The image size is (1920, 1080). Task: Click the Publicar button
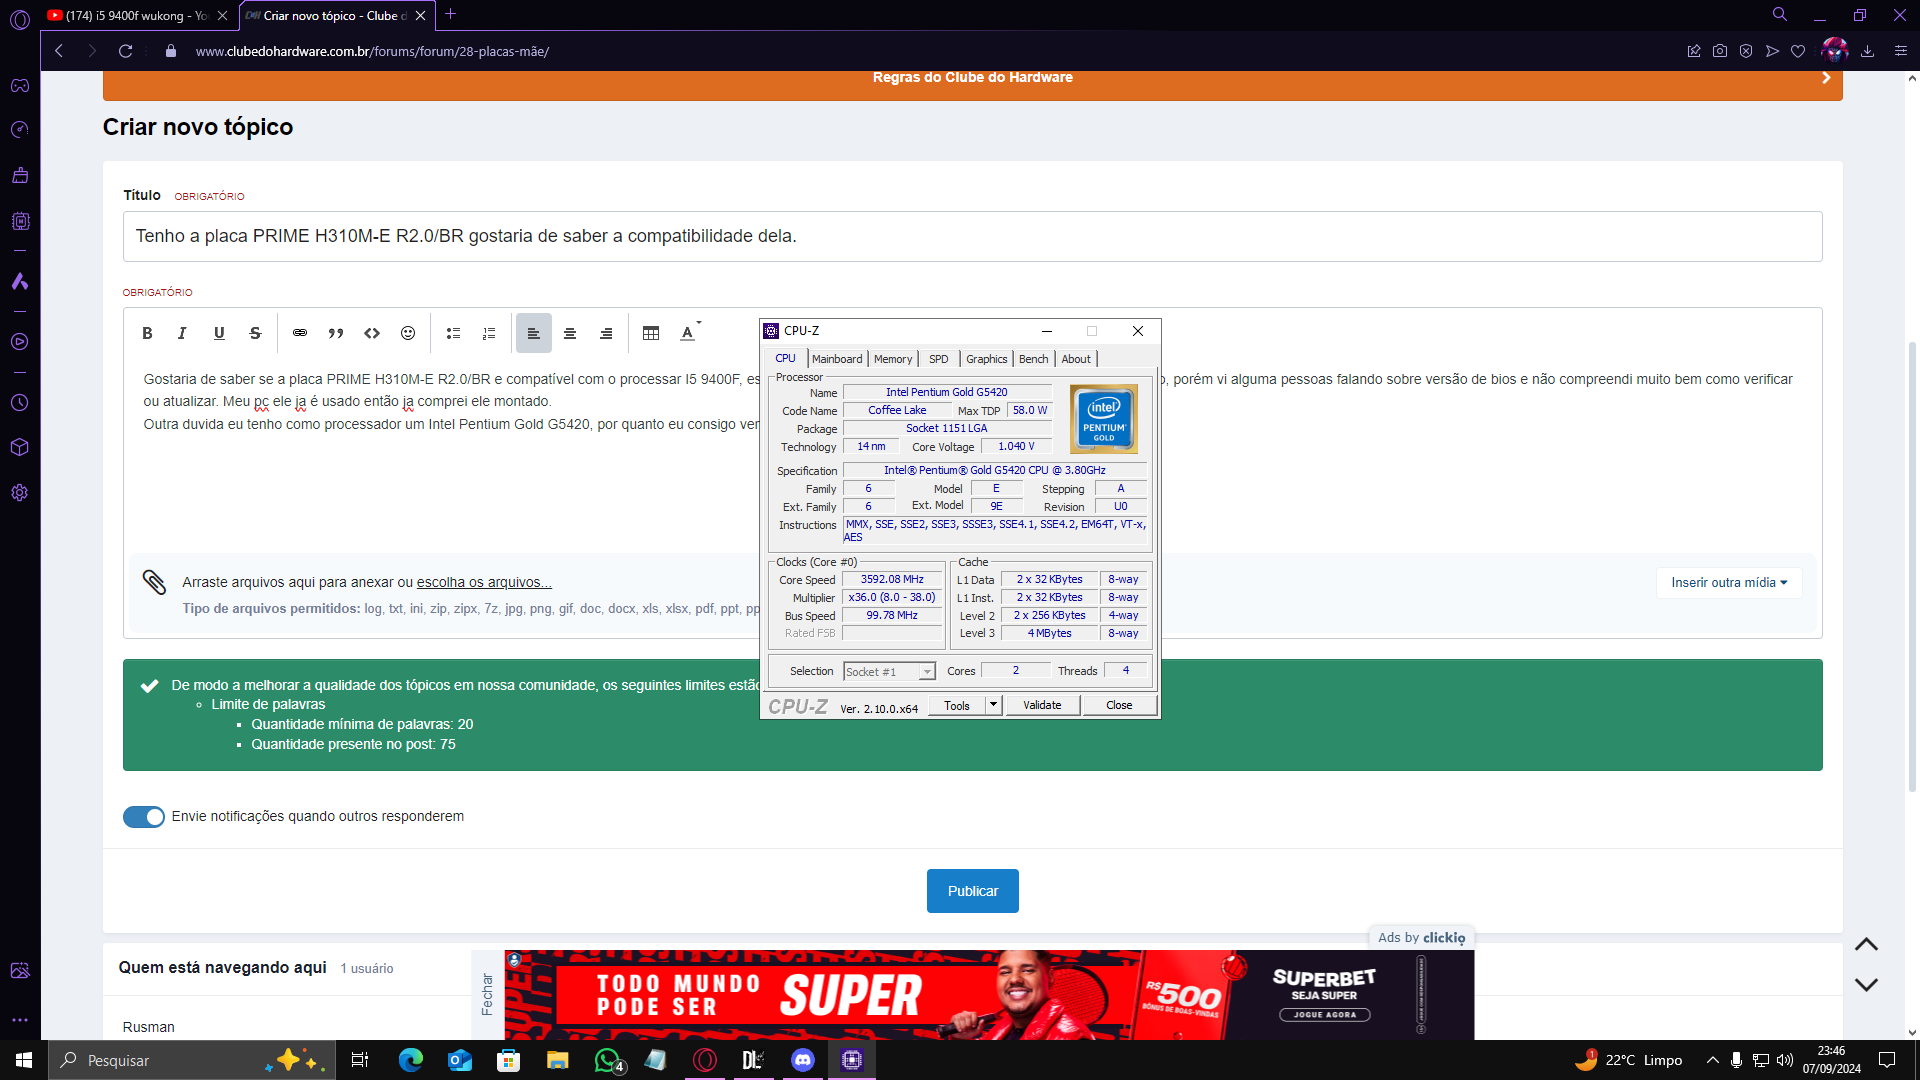click(x=972, y=891)
